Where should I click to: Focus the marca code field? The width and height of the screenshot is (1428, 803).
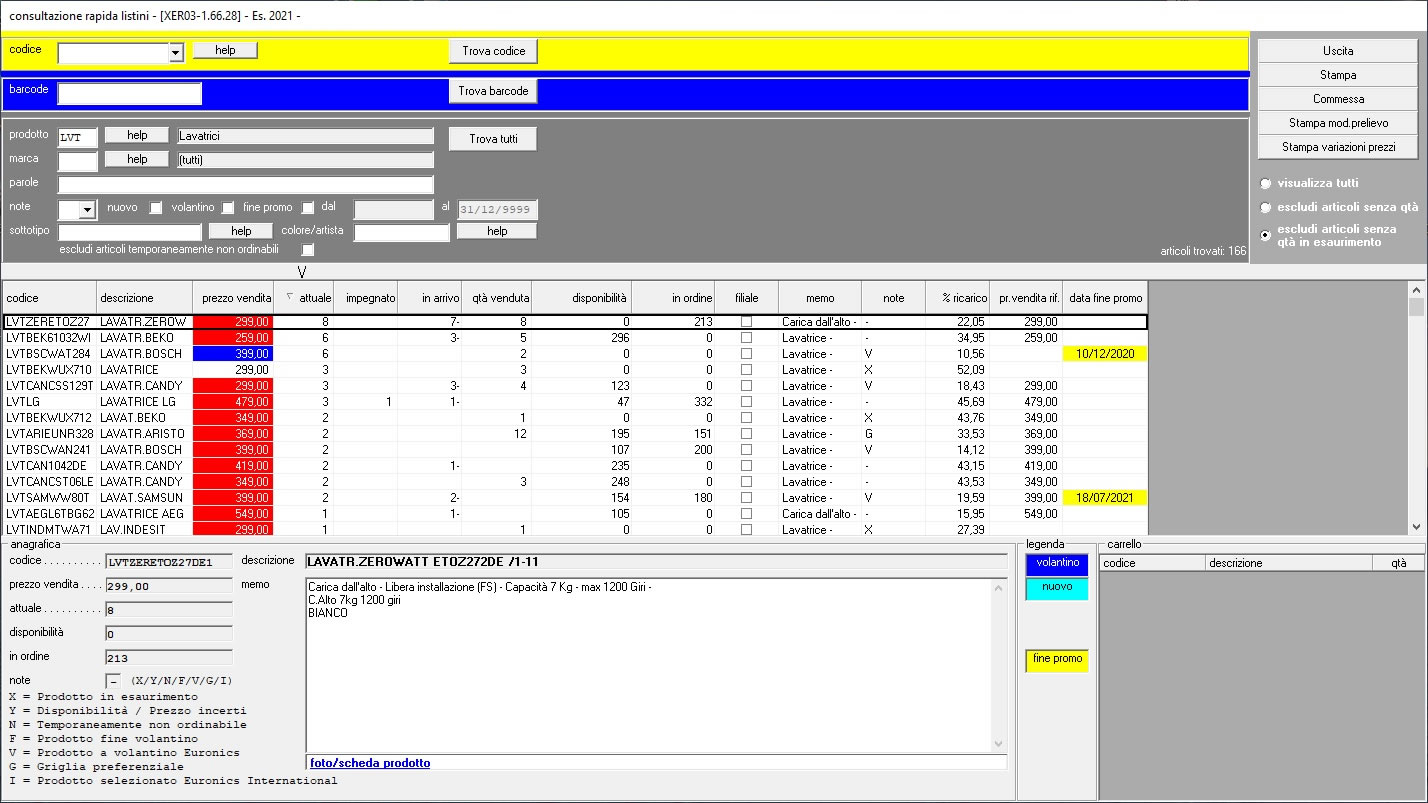click(x=78, y=161)
